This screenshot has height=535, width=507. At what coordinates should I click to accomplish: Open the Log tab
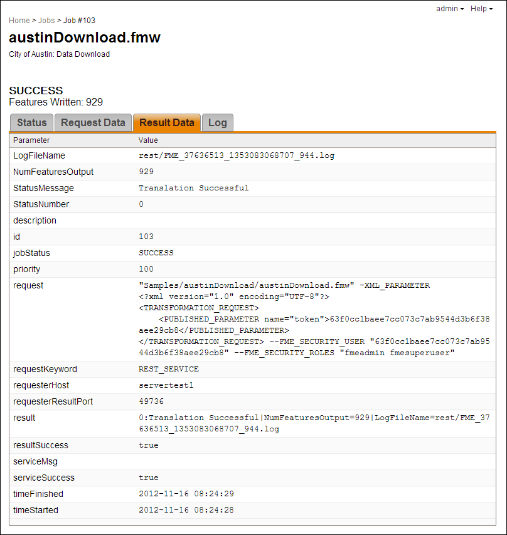pos(218,122)
